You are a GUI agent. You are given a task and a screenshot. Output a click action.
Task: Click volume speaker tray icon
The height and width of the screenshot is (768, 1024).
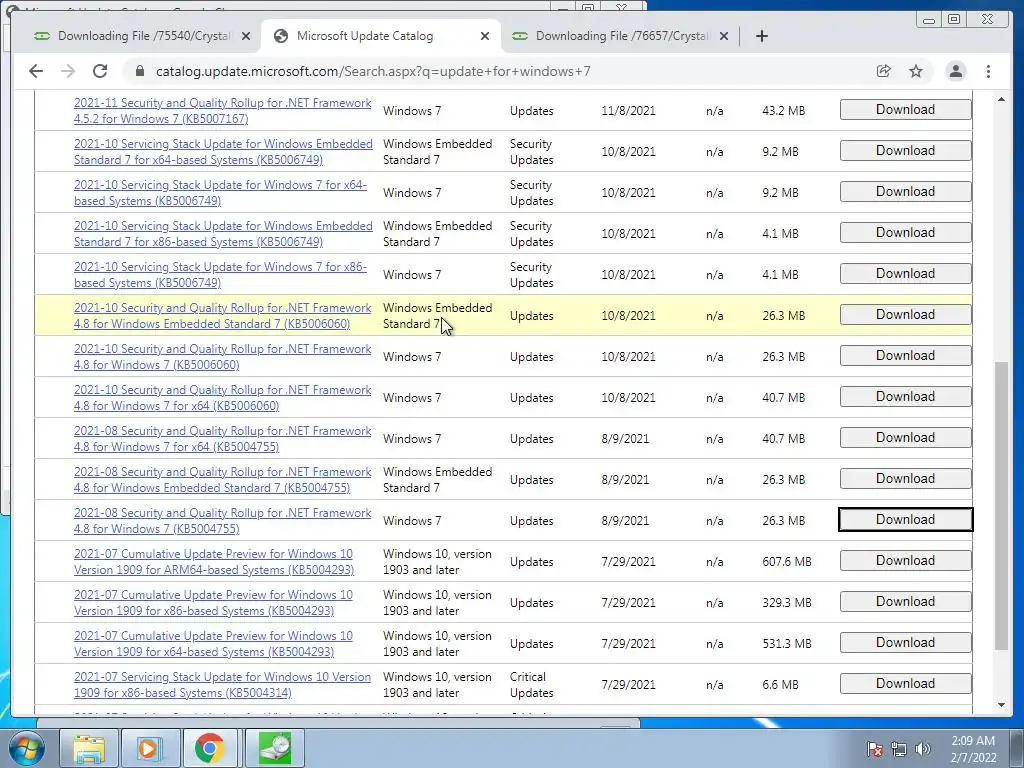pyautogui.click(x=922, y=749)
